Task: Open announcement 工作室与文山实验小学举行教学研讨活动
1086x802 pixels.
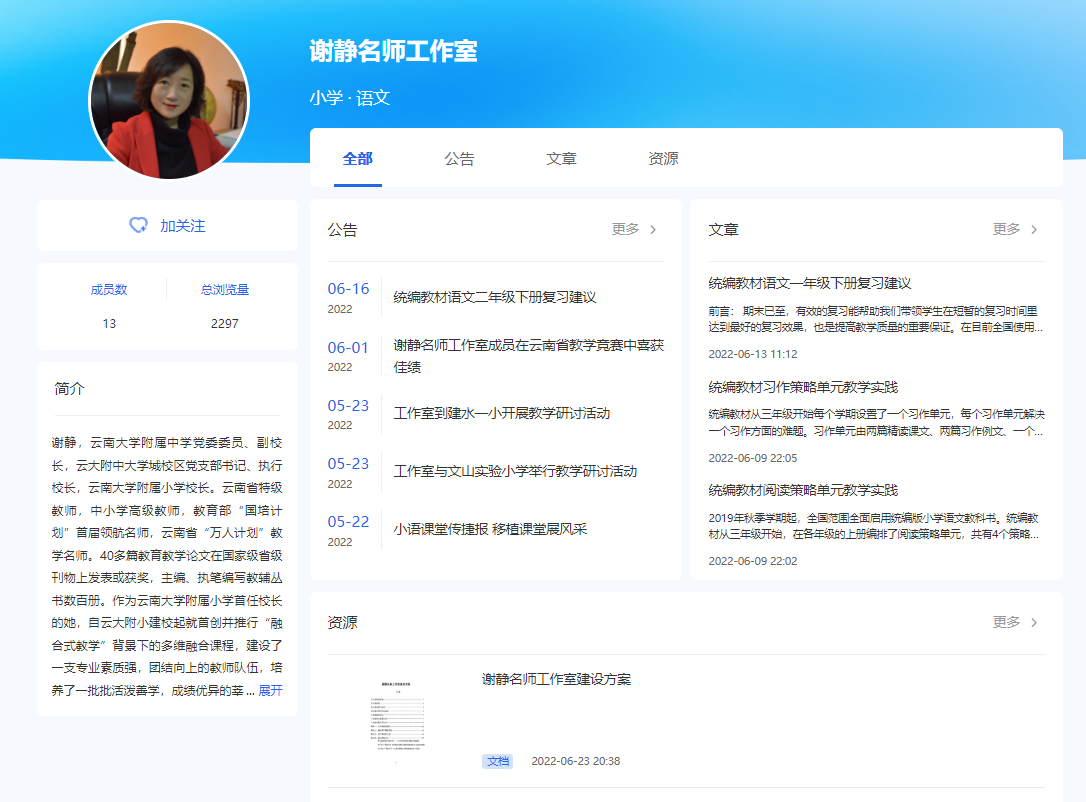Action: click(515, 471)
